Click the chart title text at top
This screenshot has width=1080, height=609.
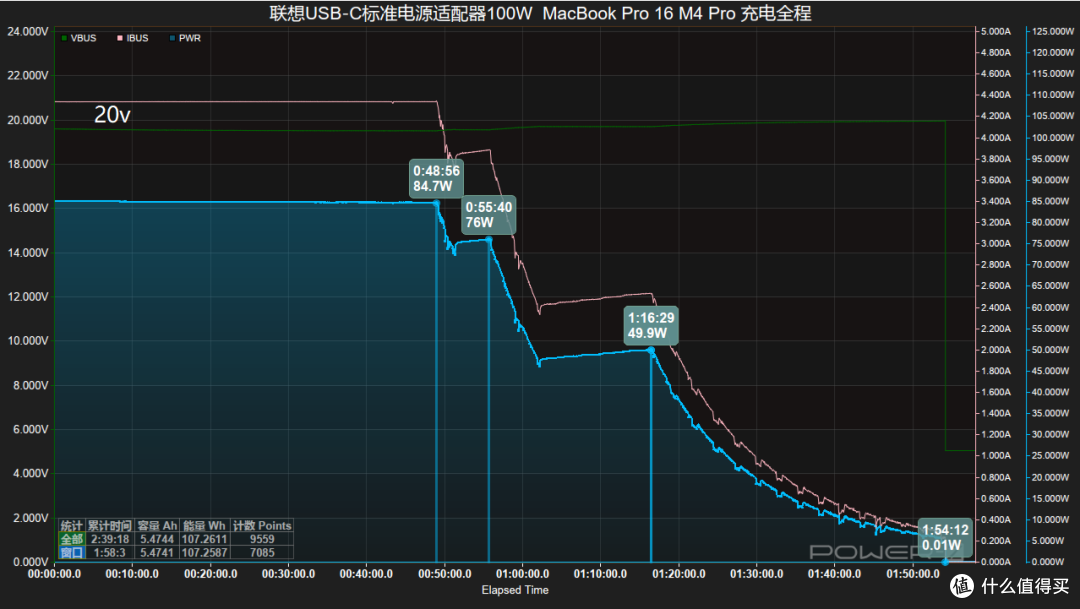540,13
